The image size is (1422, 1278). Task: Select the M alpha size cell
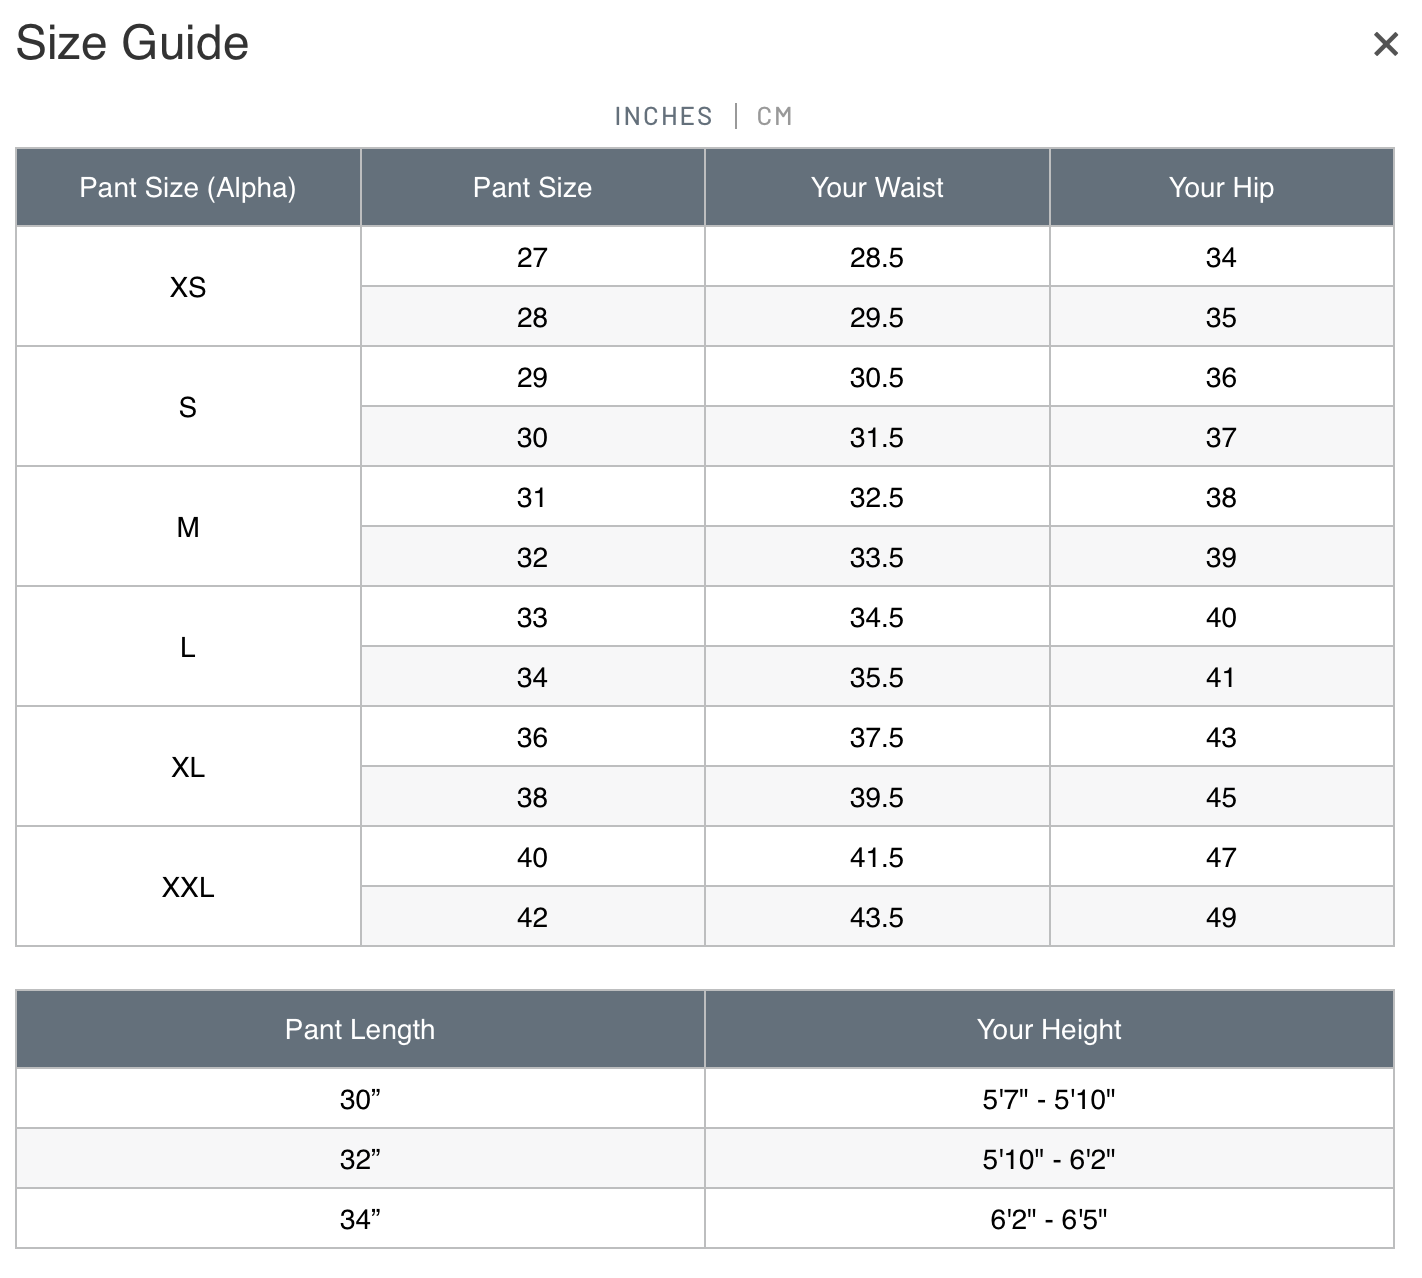[188, 527]
